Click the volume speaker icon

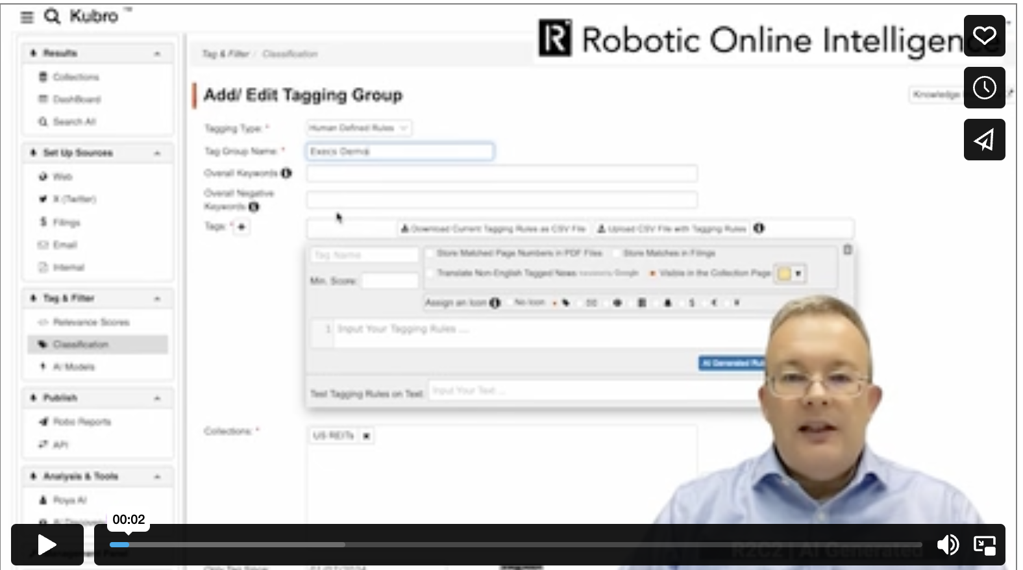tap(947, 545)
